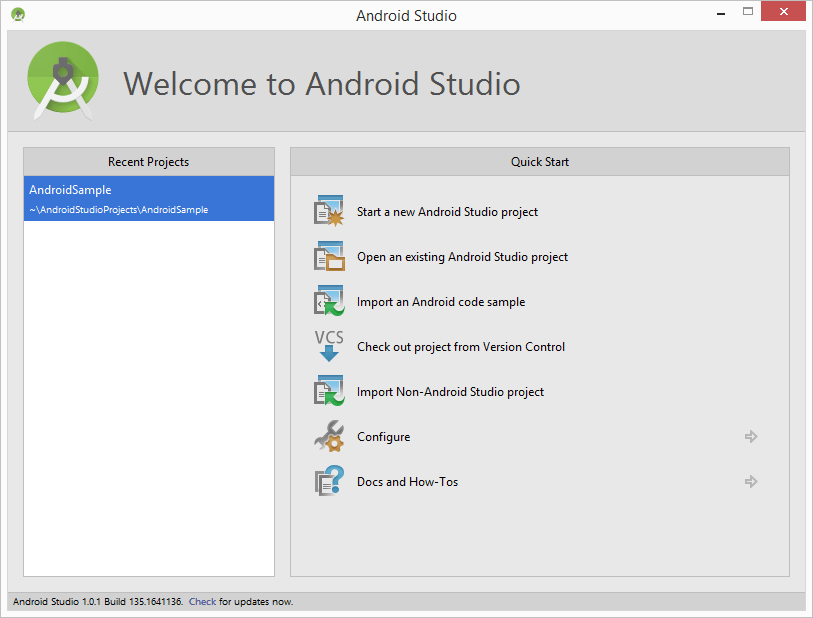Choose Start a new Android Studio project
The height and width of the screenshot is (618, 813).
(x=446, y=211)
